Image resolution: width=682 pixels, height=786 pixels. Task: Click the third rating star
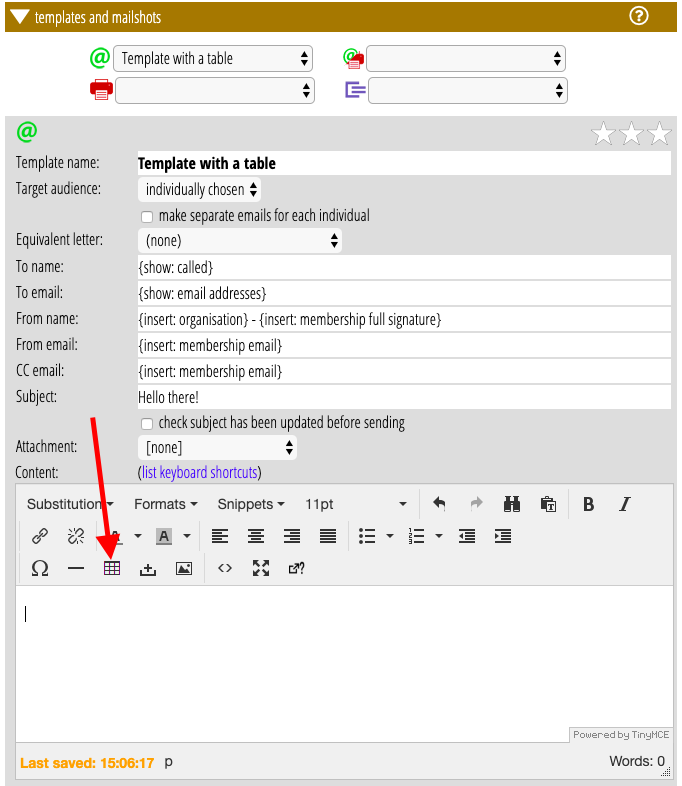point(659,133)
